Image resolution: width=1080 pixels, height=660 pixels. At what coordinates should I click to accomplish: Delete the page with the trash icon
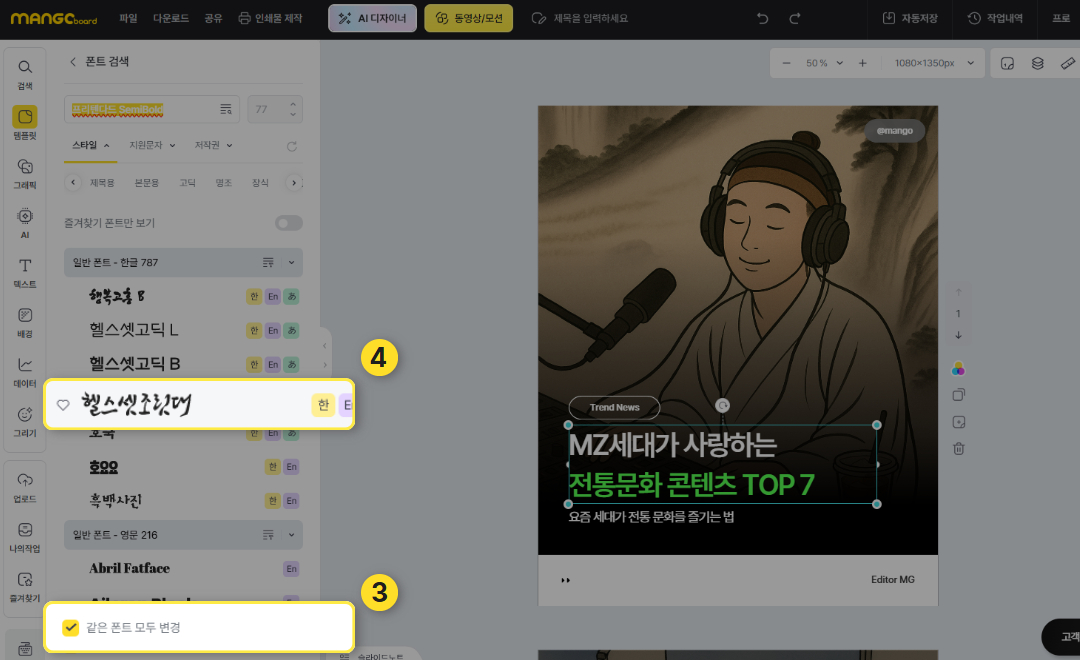pyautogui.click(x=958, y=449)
